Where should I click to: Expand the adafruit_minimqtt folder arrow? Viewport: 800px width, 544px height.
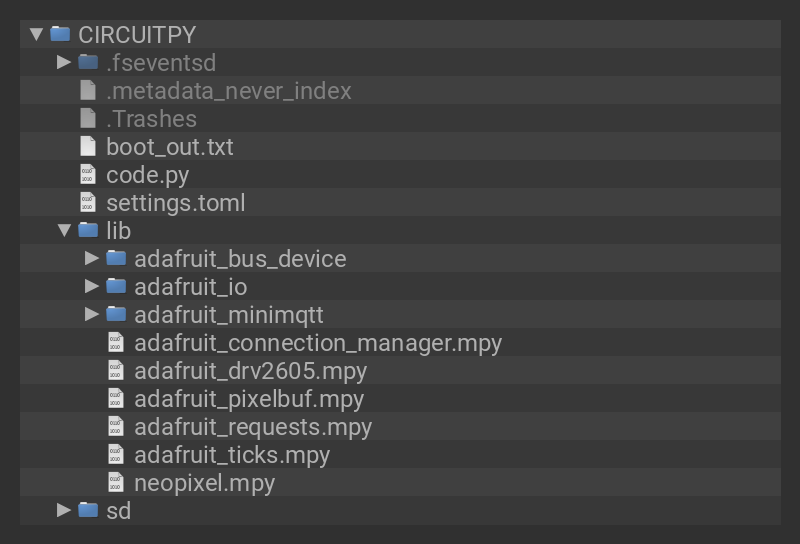click(92, 314)
